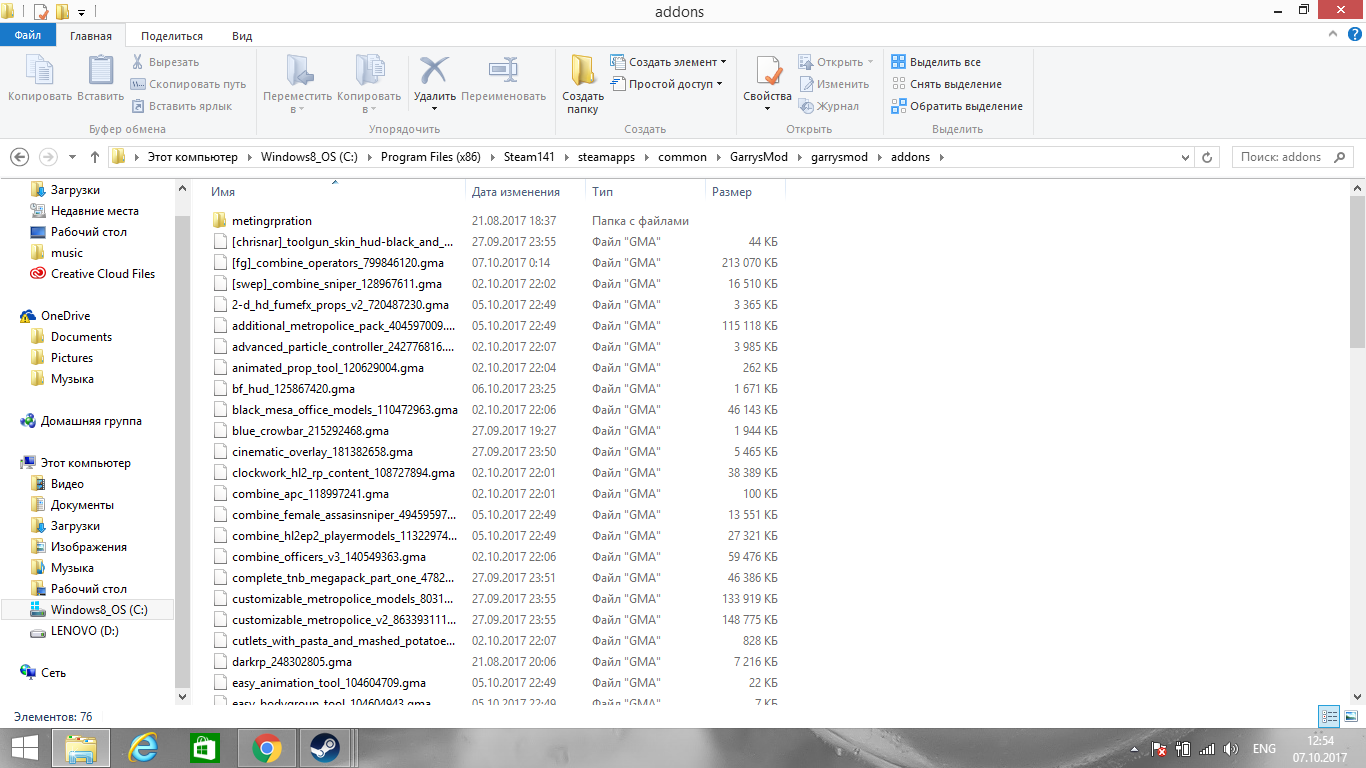1366x768 pixels.
Task: Select Вырезать scissors command
Action: pyautogui.click(x=165, y=62)
